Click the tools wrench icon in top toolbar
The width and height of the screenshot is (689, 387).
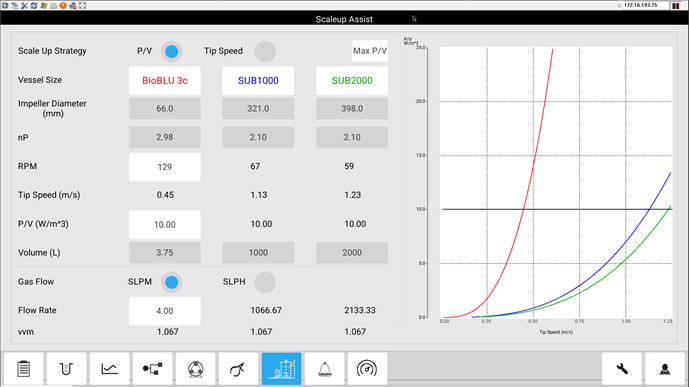pyautogui.click(x=24, y=6)
